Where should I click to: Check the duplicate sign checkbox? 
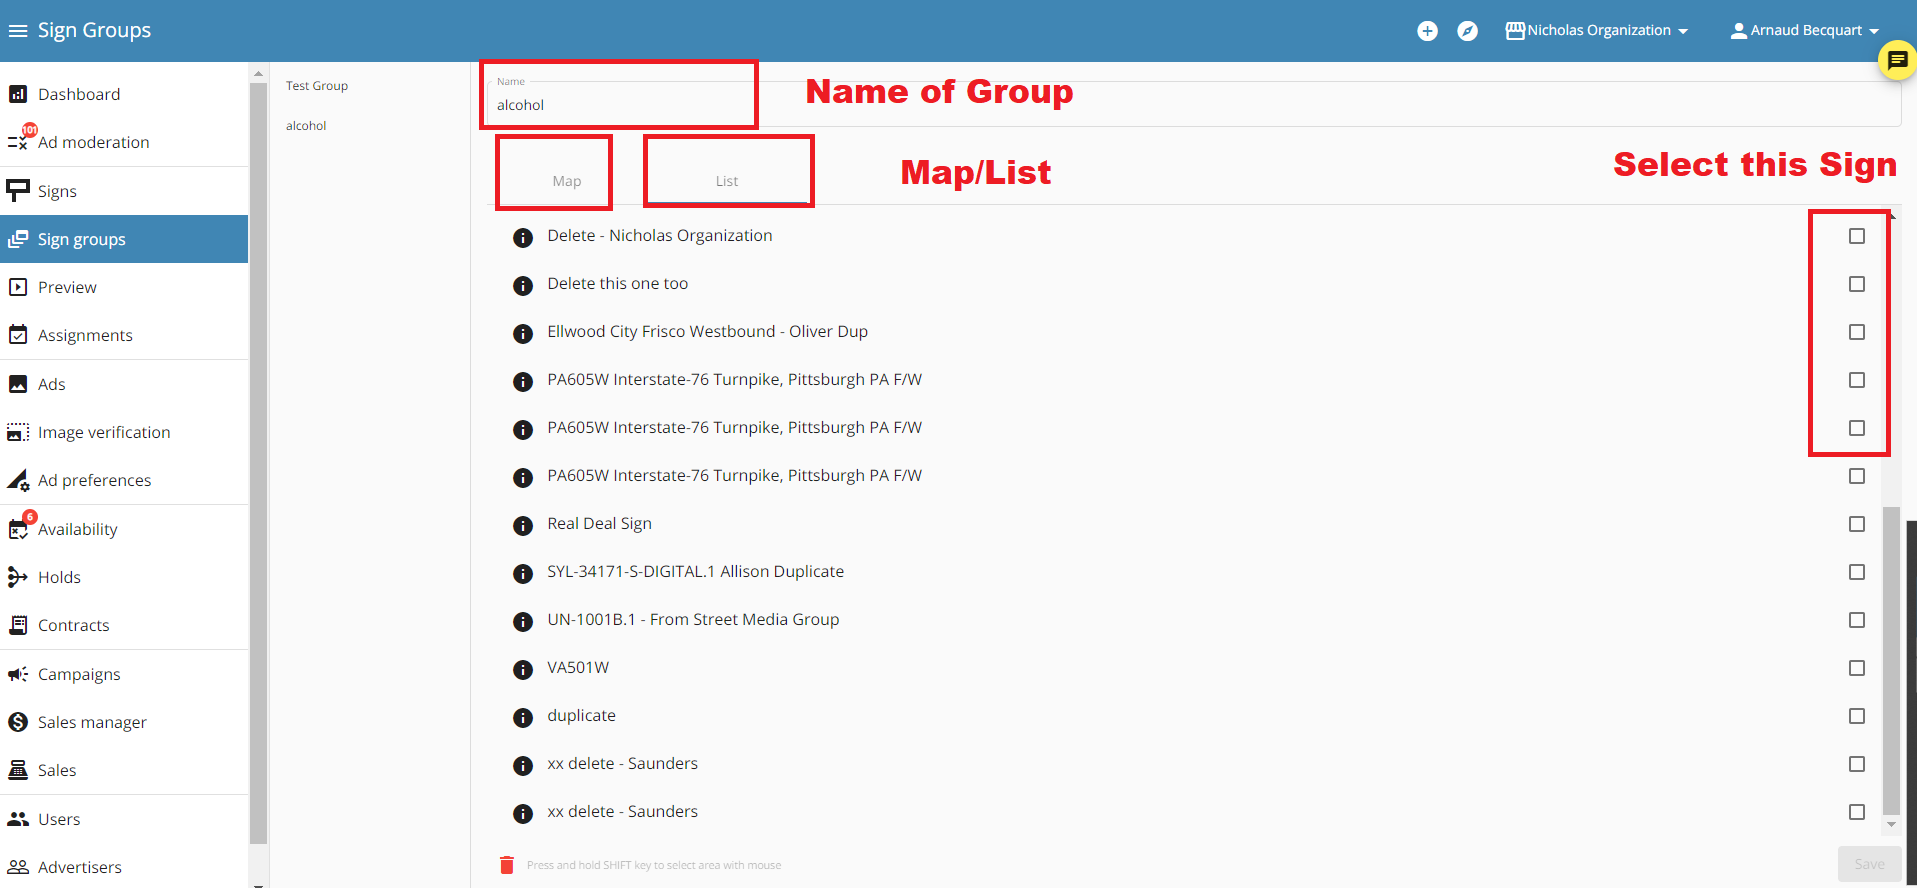(x=1857, y=716)
